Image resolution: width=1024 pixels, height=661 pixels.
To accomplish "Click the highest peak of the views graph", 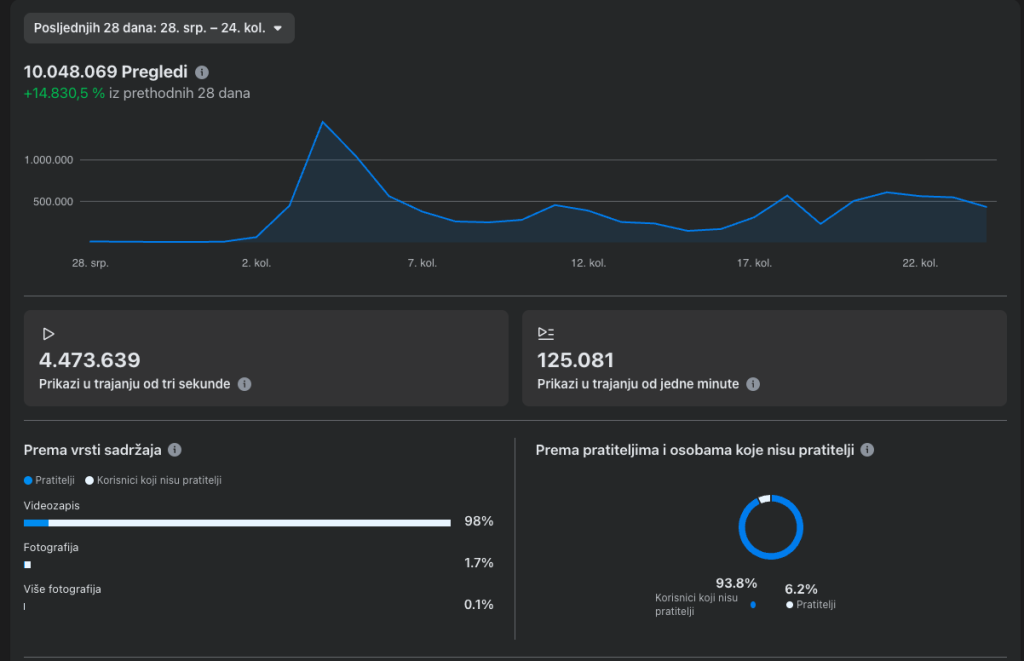I will click(322, 122).
